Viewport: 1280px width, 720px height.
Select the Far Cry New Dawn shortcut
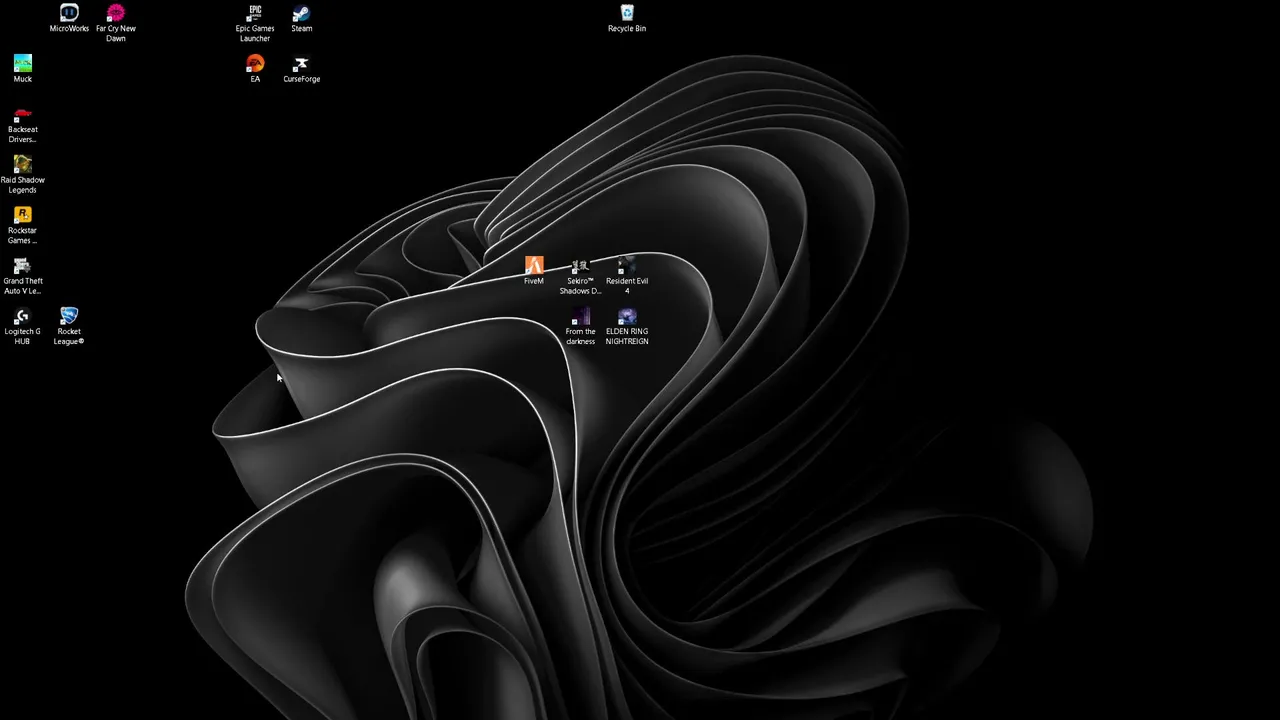(115, 24)
